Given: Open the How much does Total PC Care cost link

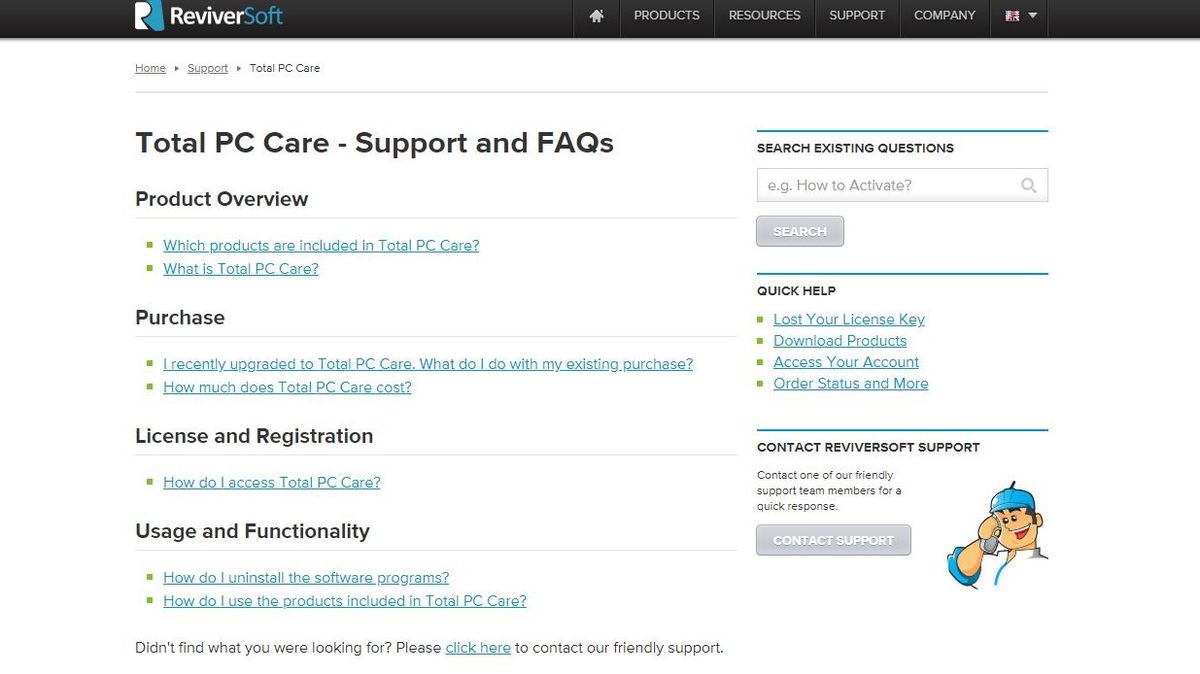Looking at the screenshot, I should pyautogui.click(x=287, y=387).
